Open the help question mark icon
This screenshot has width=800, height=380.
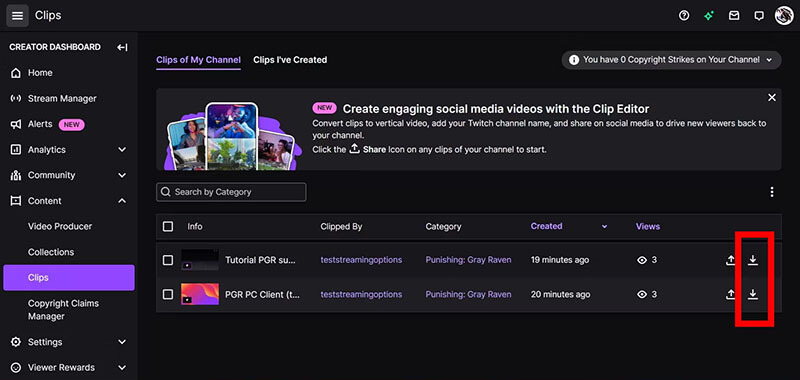tap(684, 16)
